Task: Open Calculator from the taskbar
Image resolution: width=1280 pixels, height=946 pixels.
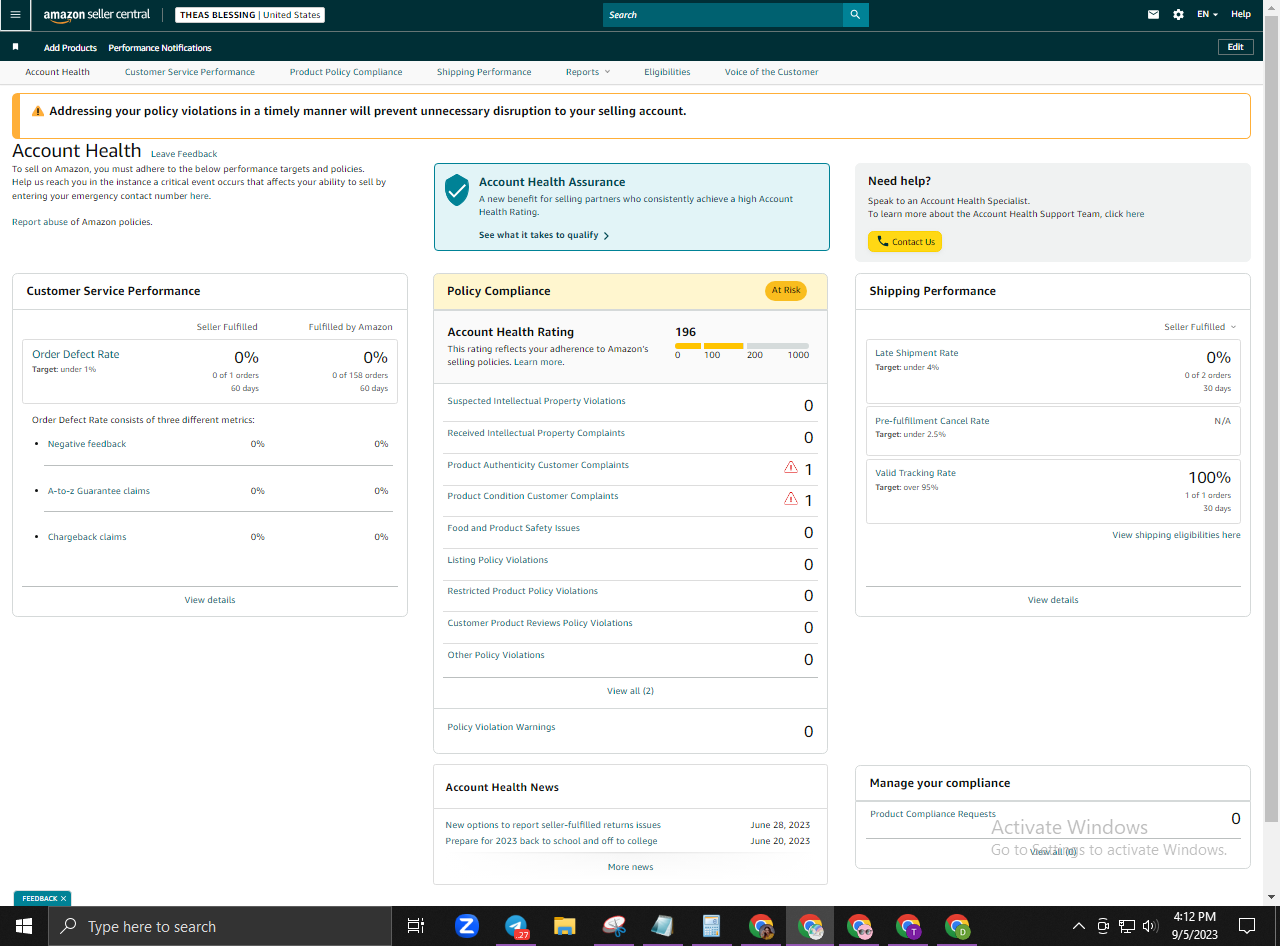Action: [712, 926]
